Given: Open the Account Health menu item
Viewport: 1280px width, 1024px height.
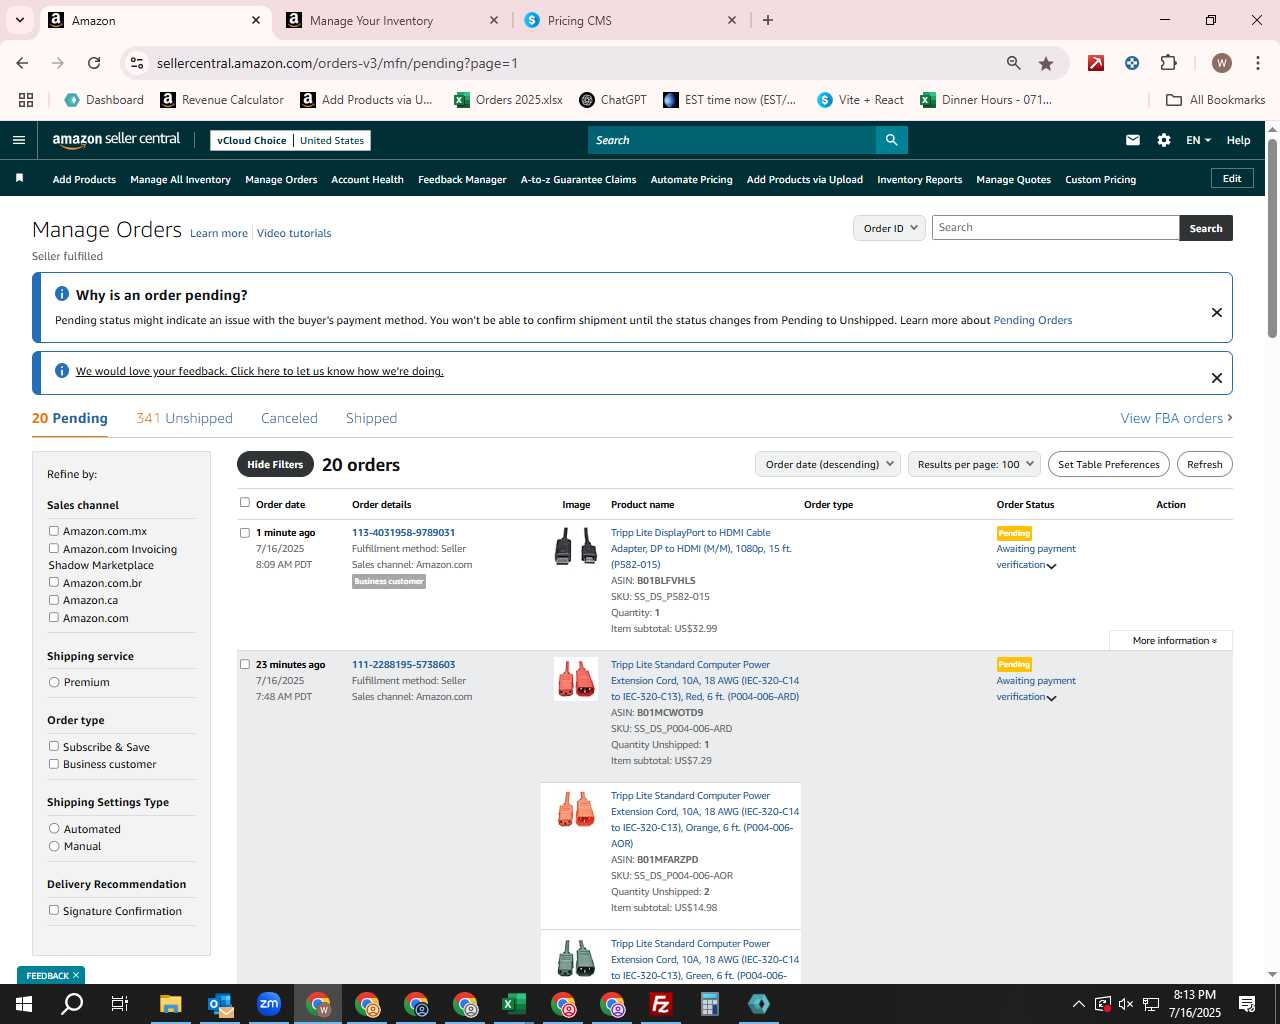Looking at the screenshot, I should (x=367, y=179).
